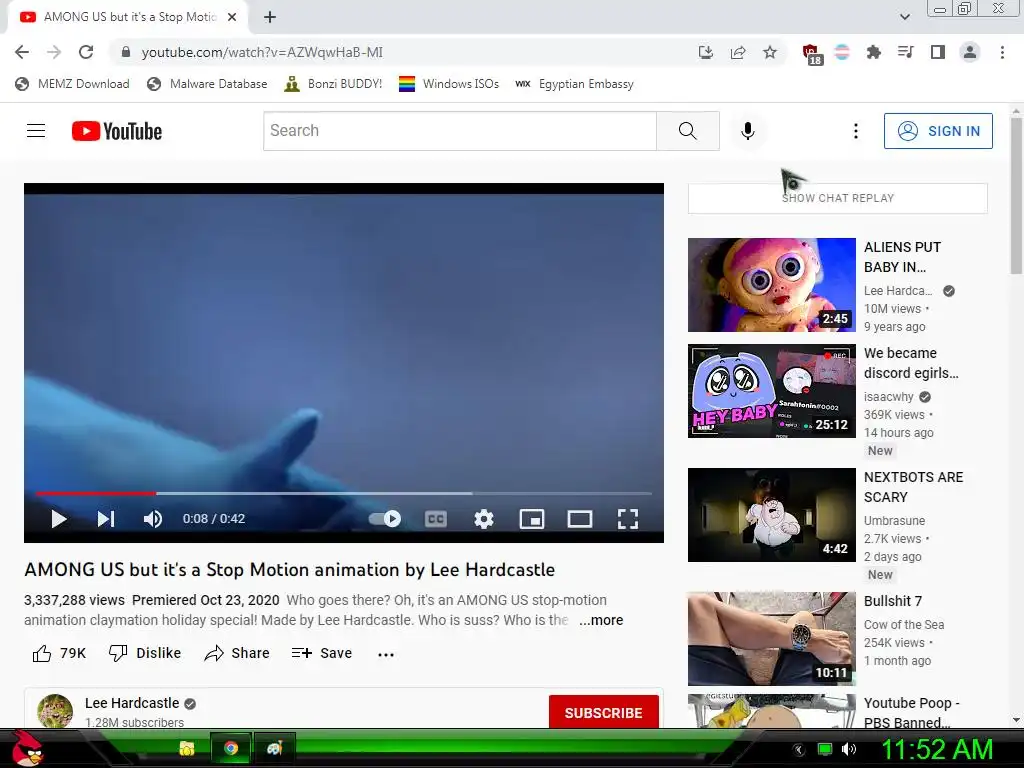Open new tab with plus

(270, 18)
